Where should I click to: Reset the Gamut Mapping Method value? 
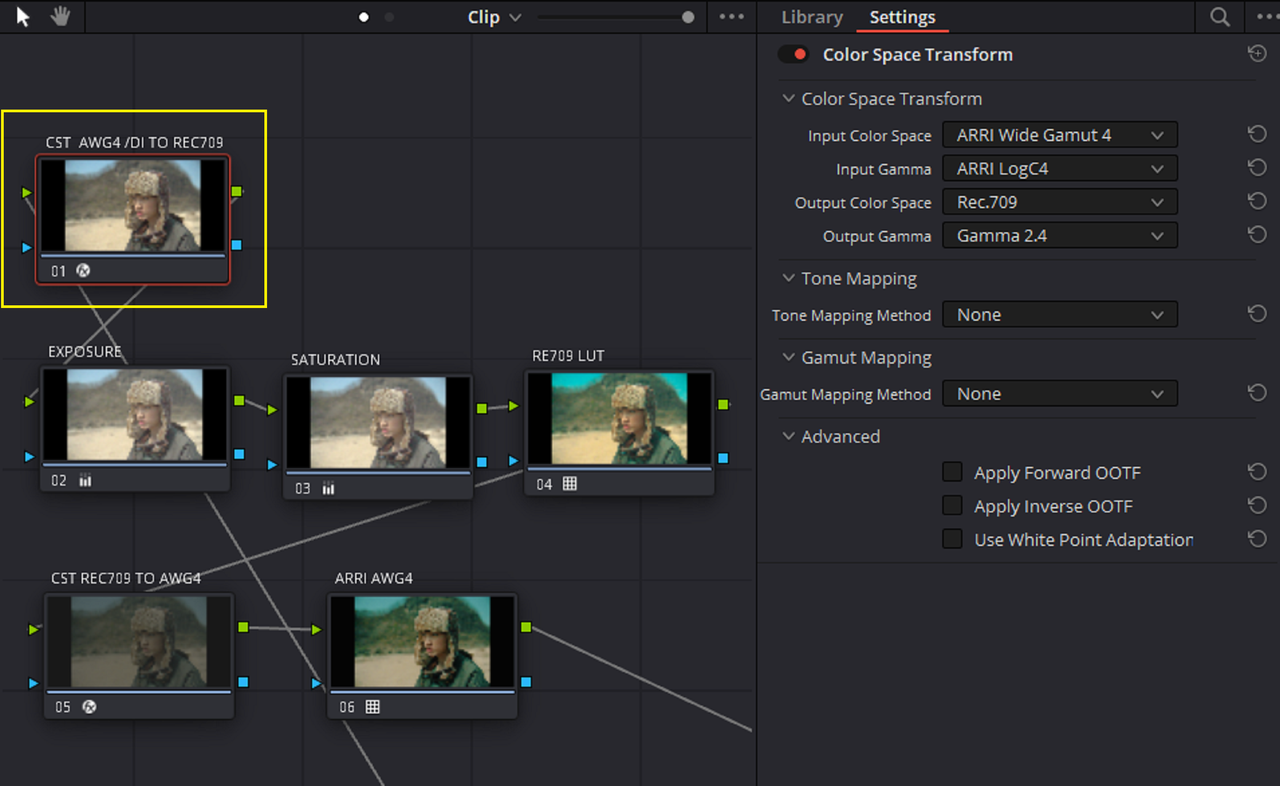coord(1257,393)
